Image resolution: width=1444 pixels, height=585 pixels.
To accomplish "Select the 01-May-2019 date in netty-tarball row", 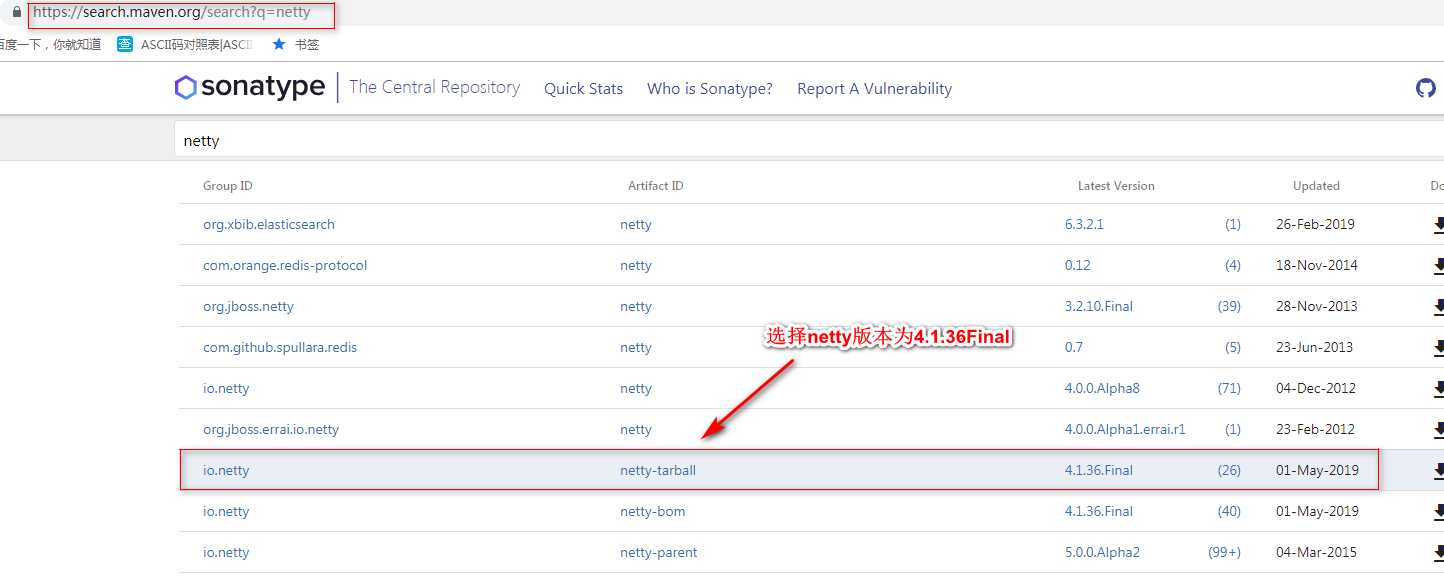I will tap(1317, 470).
